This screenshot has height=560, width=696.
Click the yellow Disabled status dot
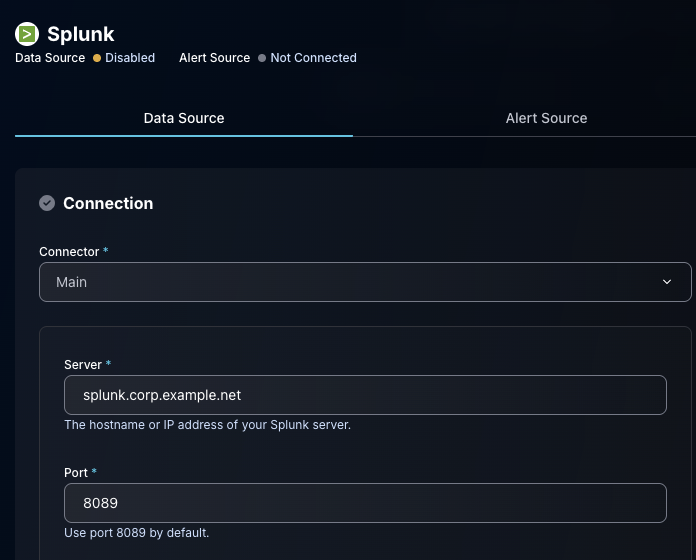coord(97,58)
